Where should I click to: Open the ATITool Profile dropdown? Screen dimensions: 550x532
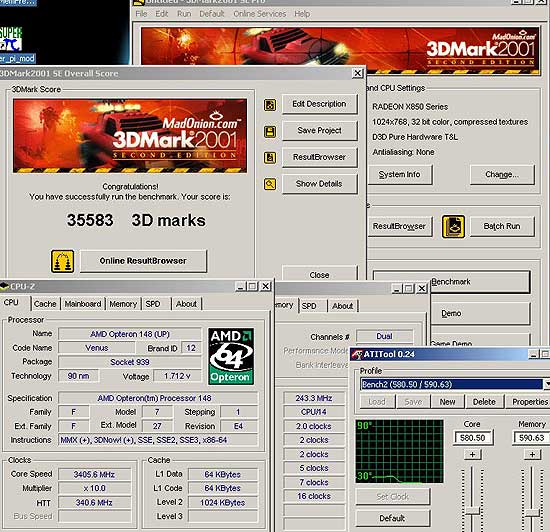[546, 384]
